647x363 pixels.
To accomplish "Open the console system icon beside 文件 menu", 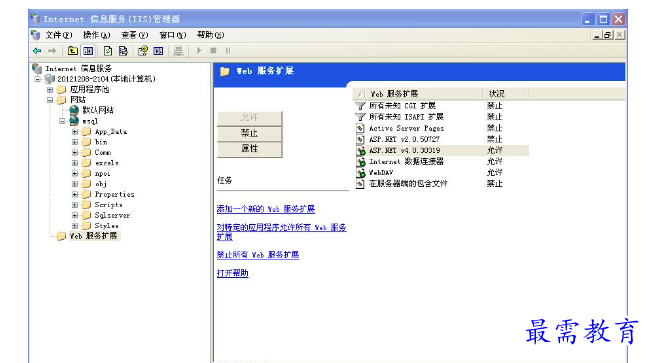I will tap(36, 35).
